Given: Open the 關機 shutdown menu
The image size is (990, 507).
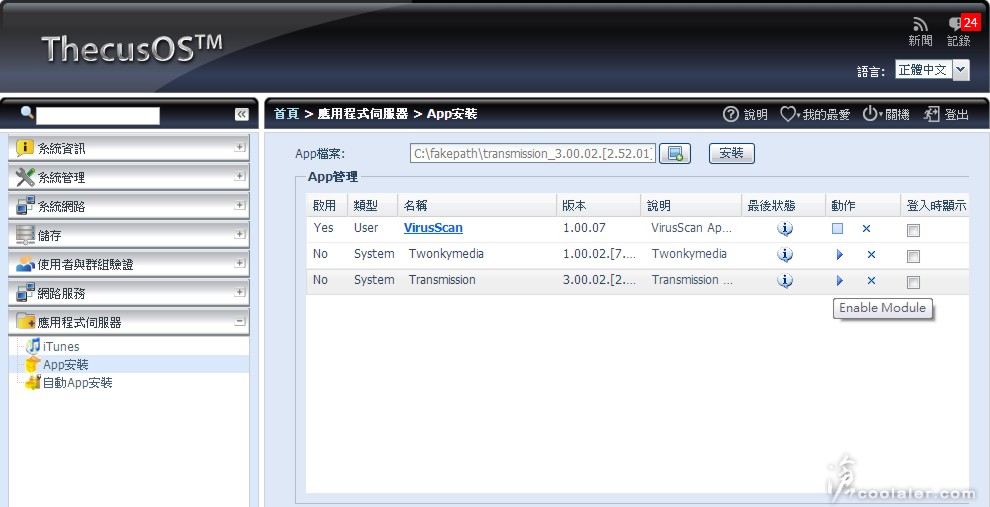Looking at the screenshot, I should click(886, 114).
